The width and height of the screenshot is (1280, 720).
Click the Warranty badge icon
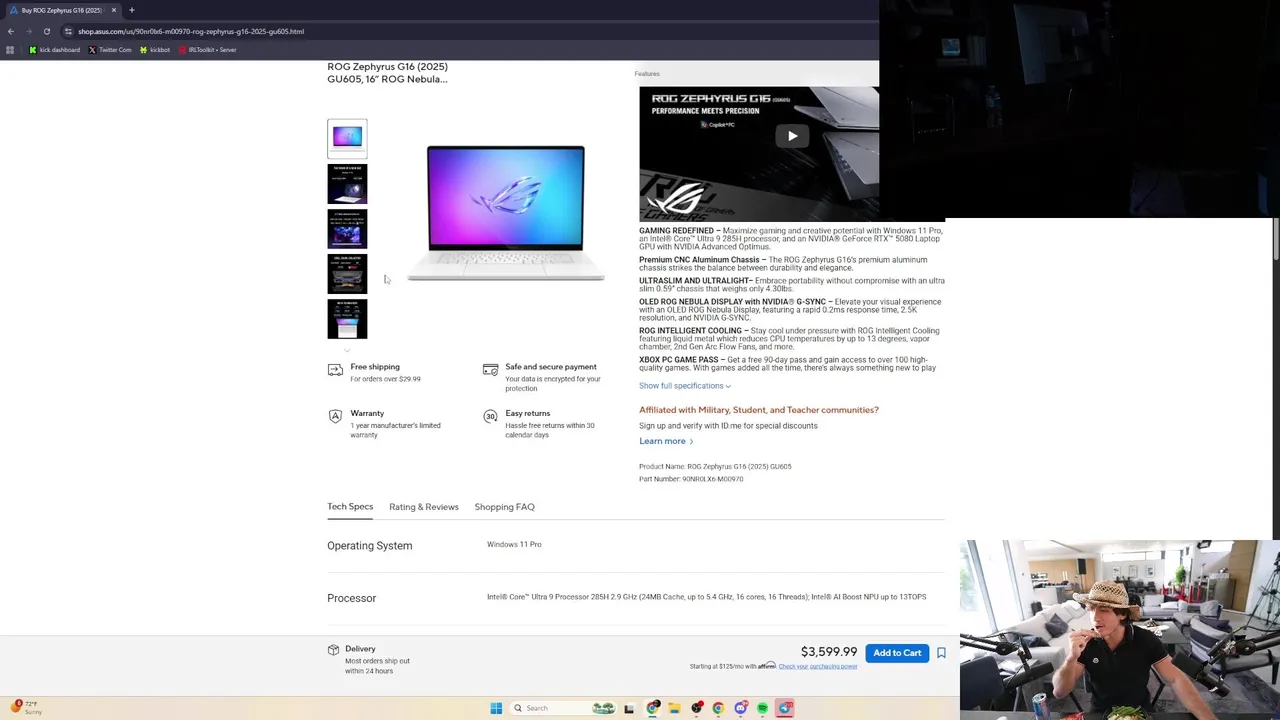tap(335, 416)
